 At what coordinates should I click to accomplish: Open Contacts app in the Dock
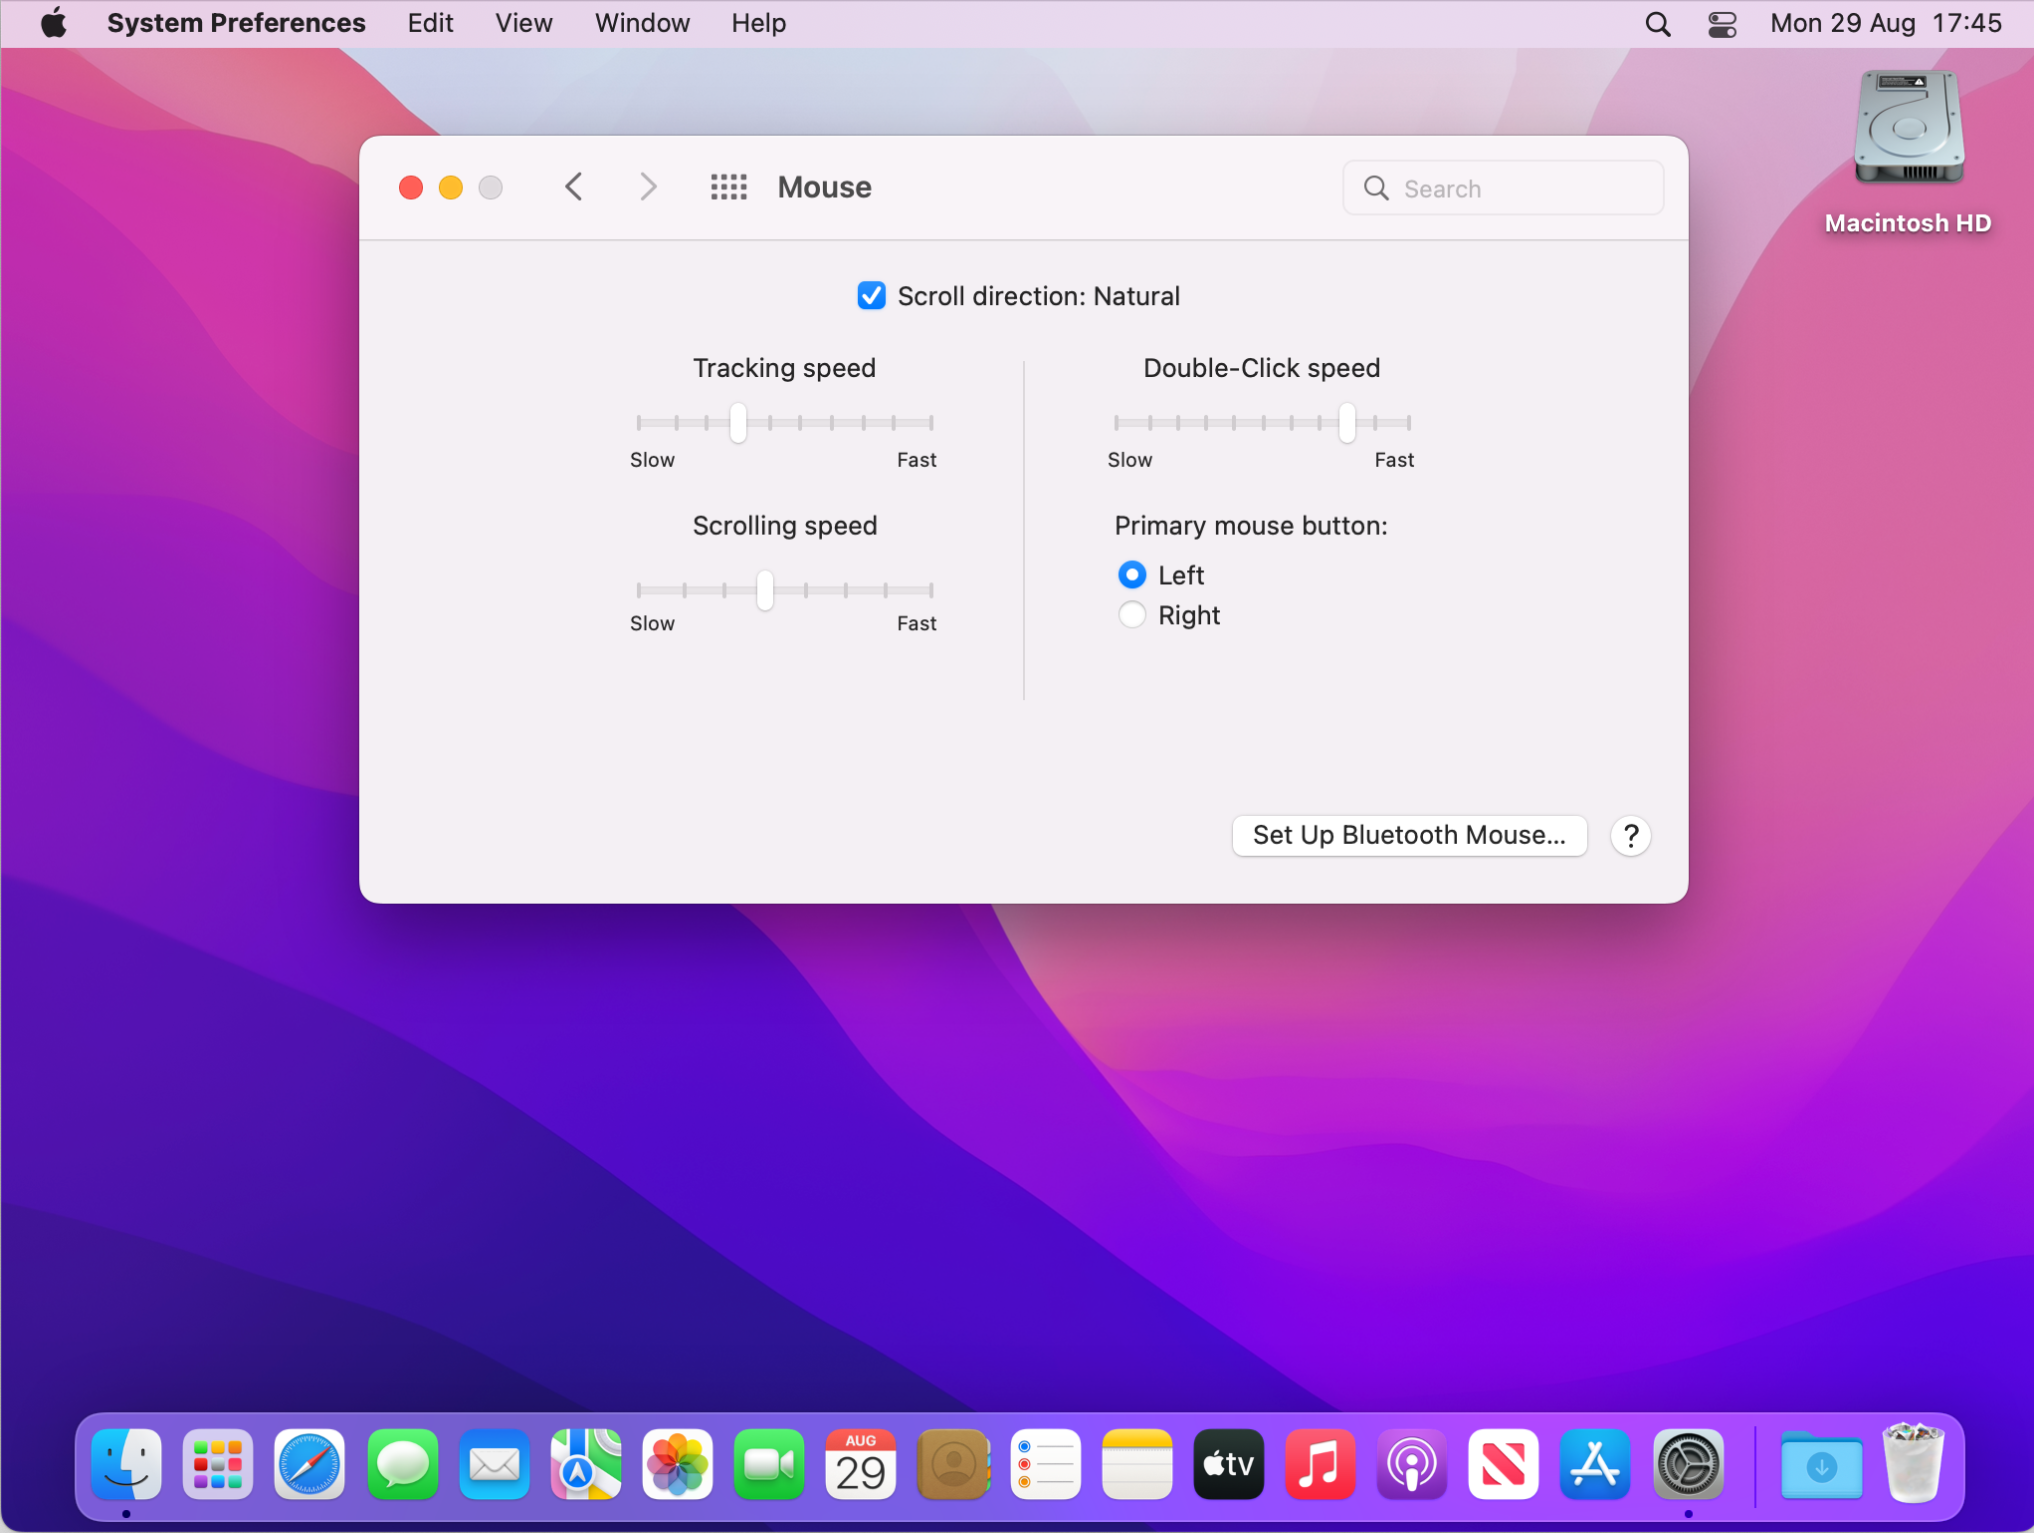point(953,1465)
